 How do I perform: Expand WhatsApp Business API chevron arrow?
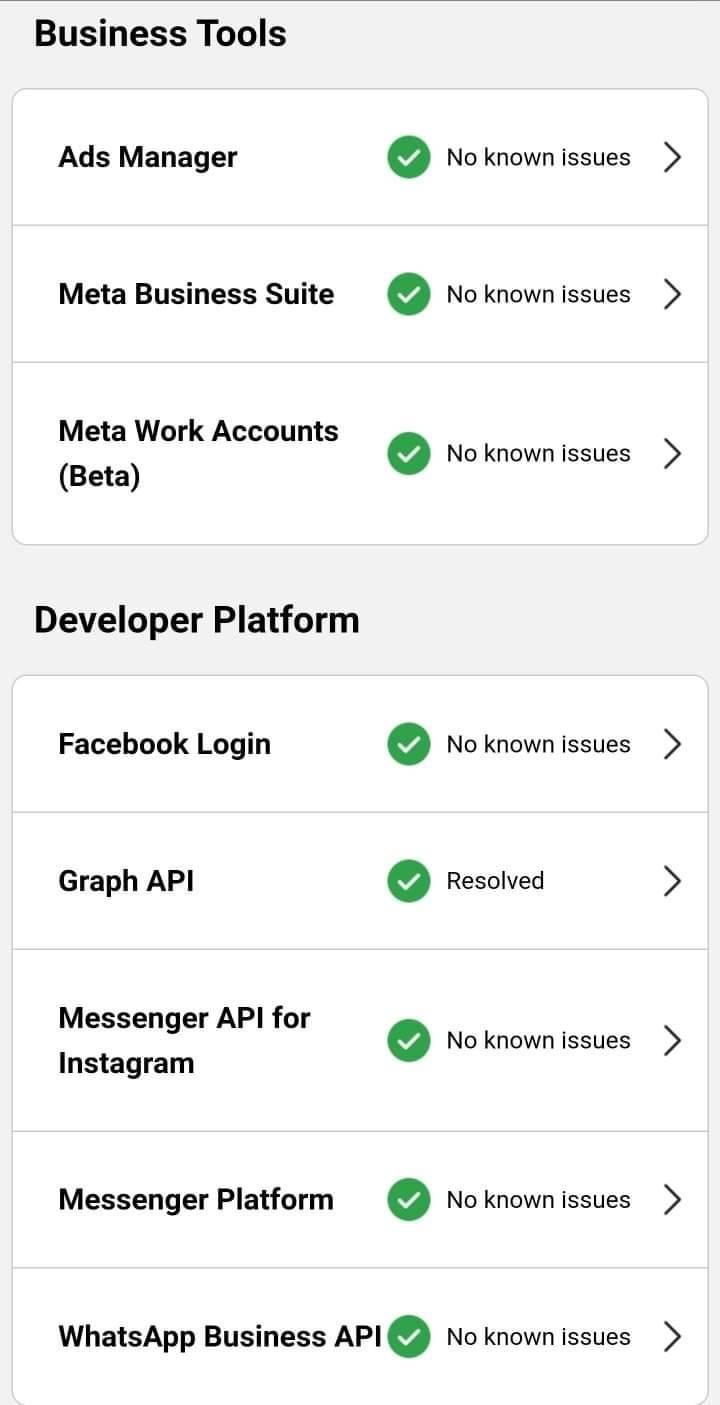(673, 1336)
